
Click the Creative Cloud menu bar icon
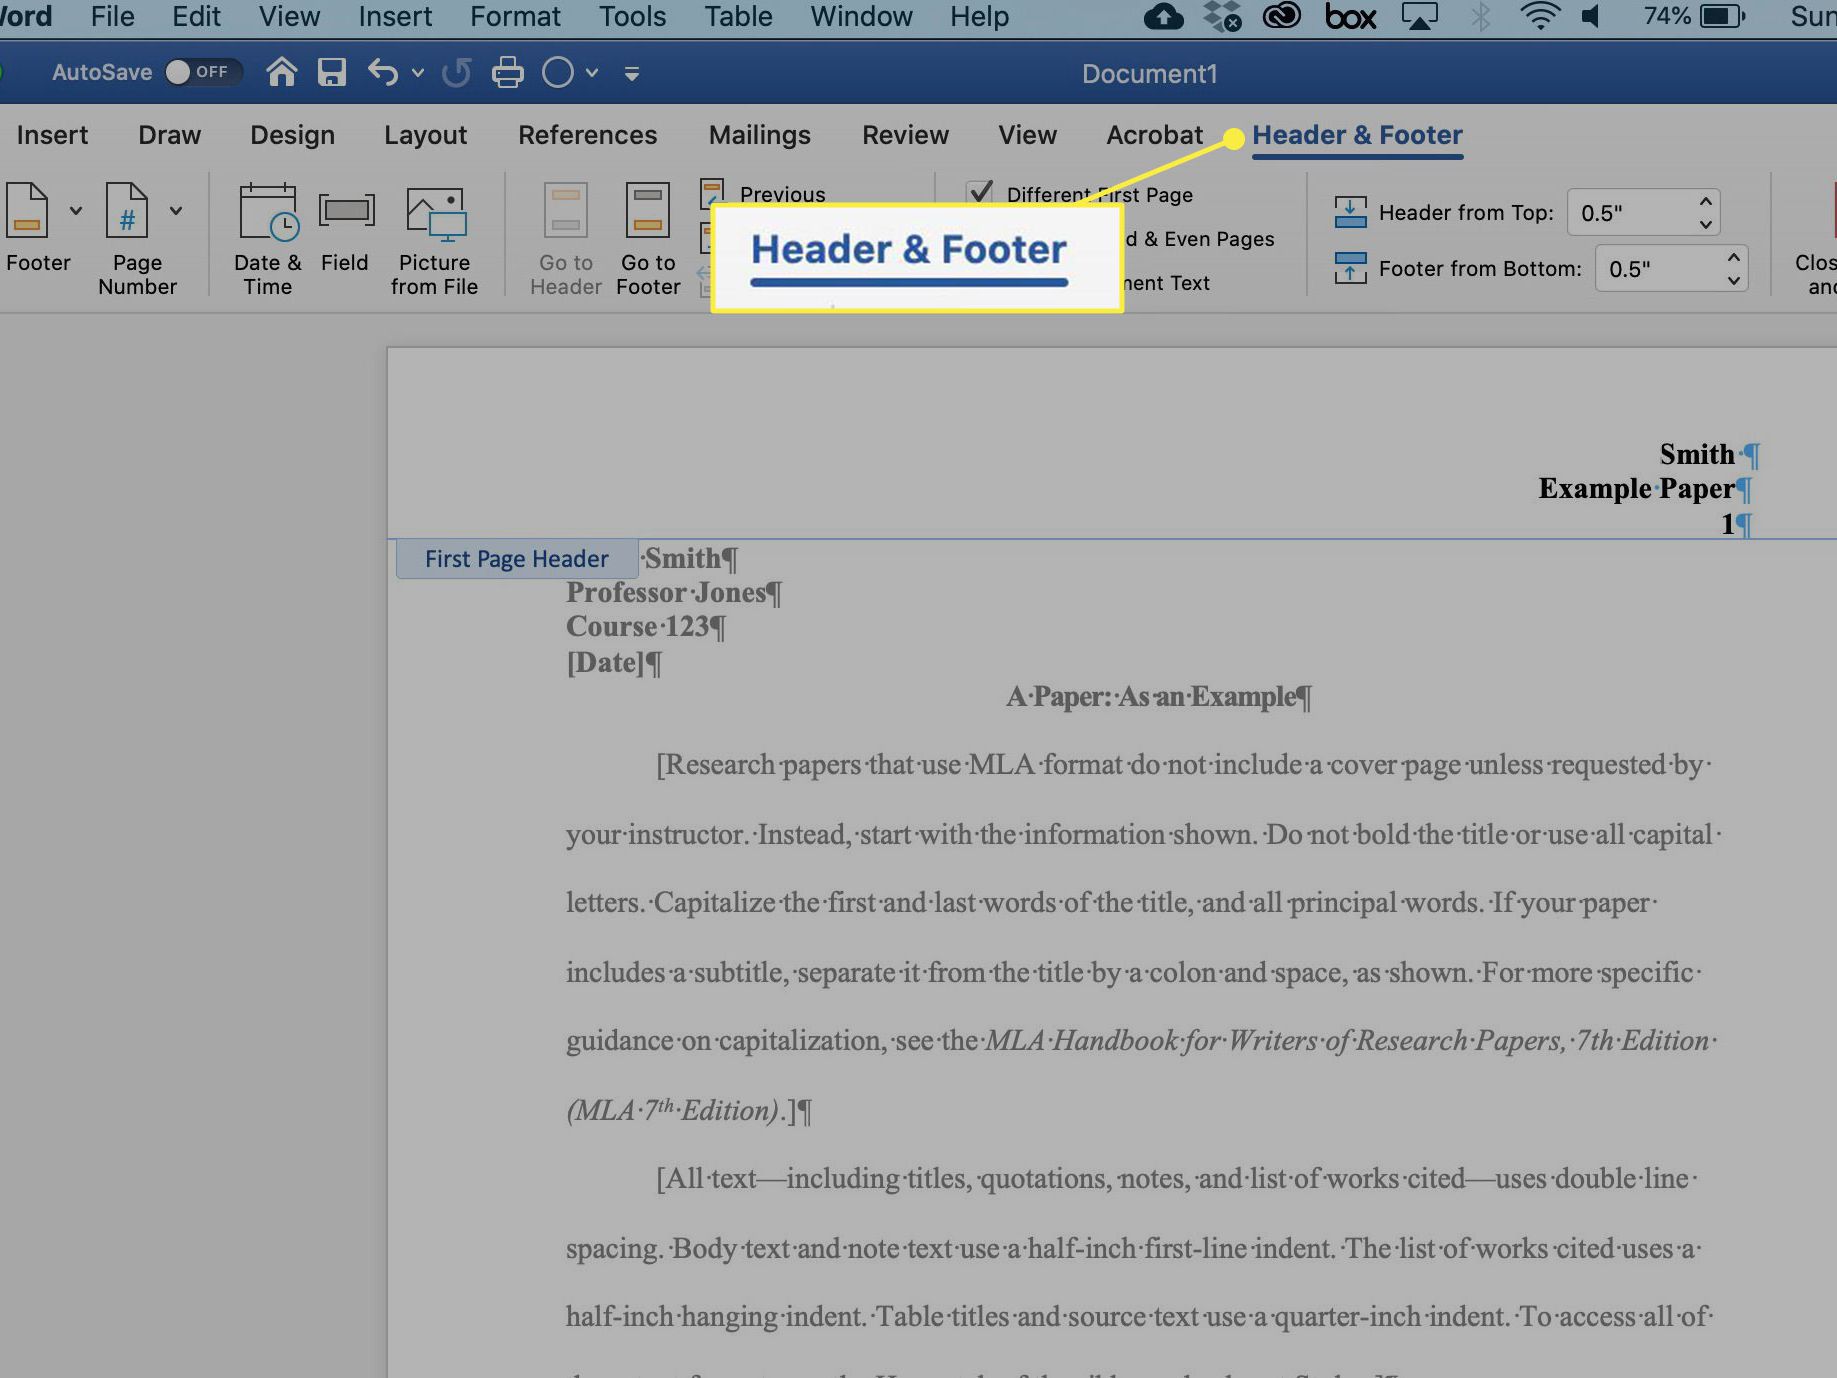(x=1281, y=16)
